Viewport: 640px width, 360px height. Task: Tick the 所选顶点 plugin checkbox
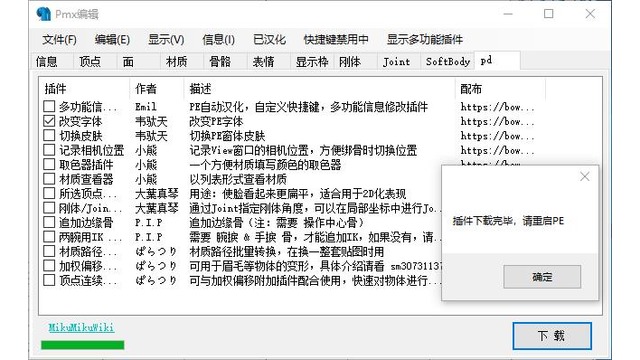point(49,193)
